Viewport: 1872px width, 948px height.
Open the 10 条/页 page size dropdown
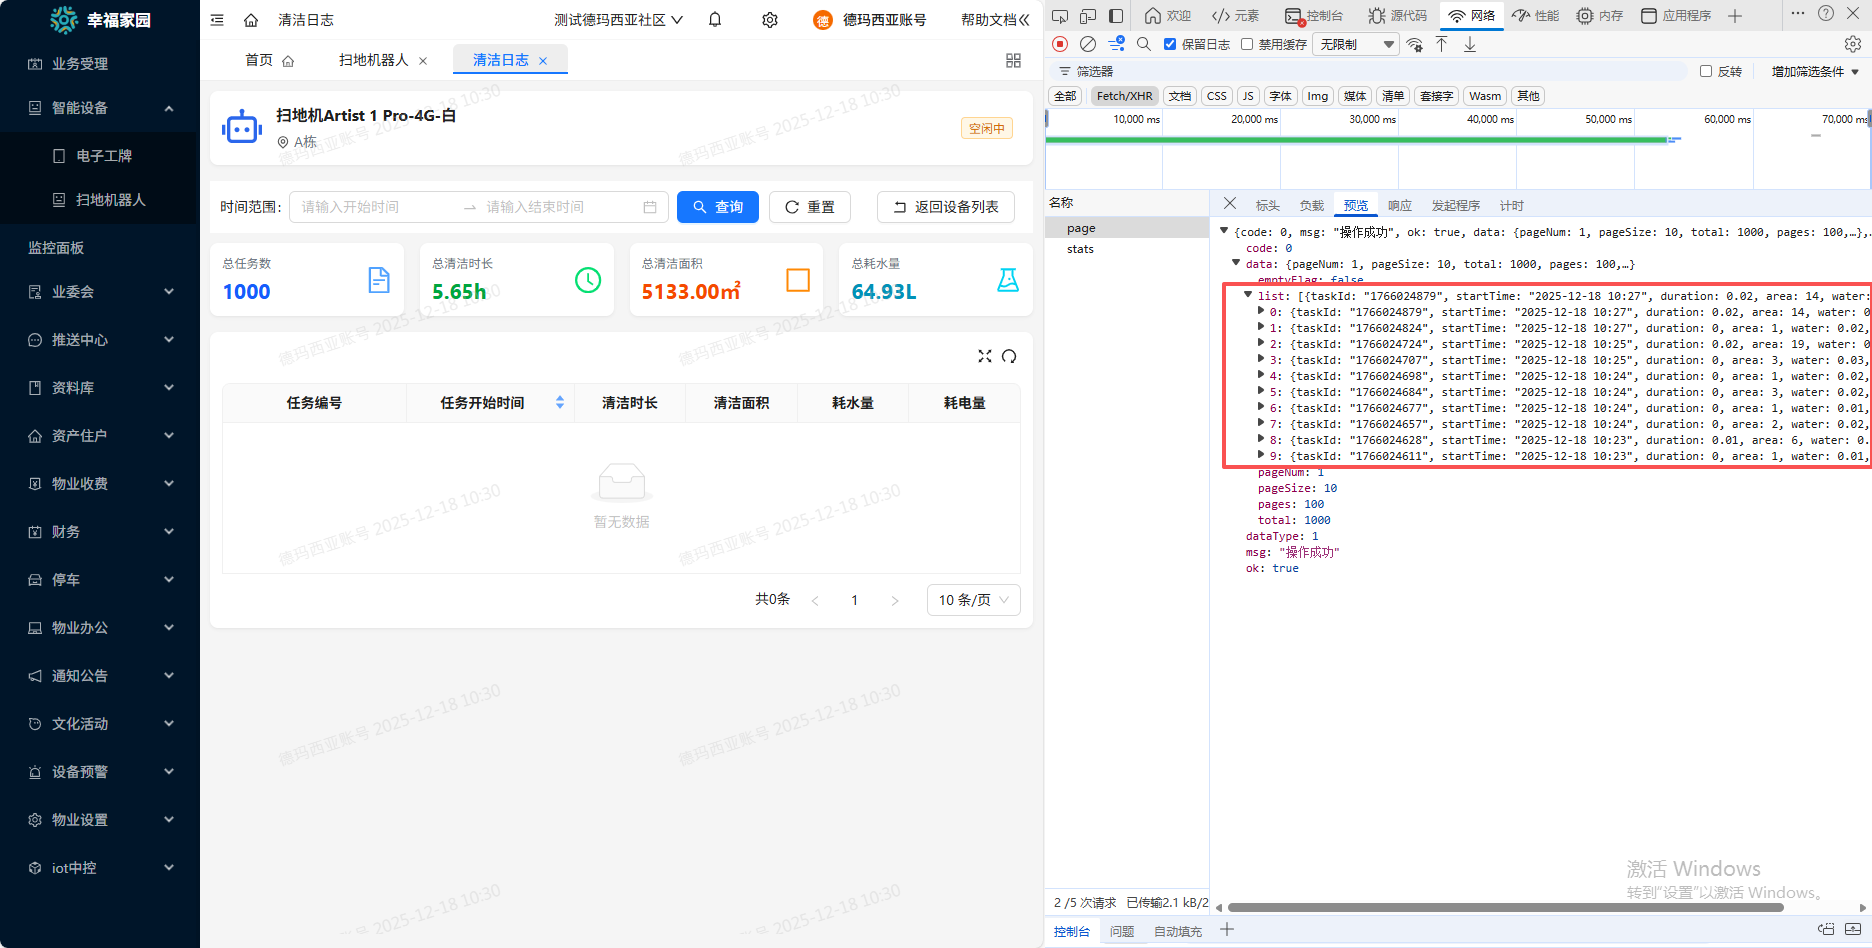click(973, 600)
